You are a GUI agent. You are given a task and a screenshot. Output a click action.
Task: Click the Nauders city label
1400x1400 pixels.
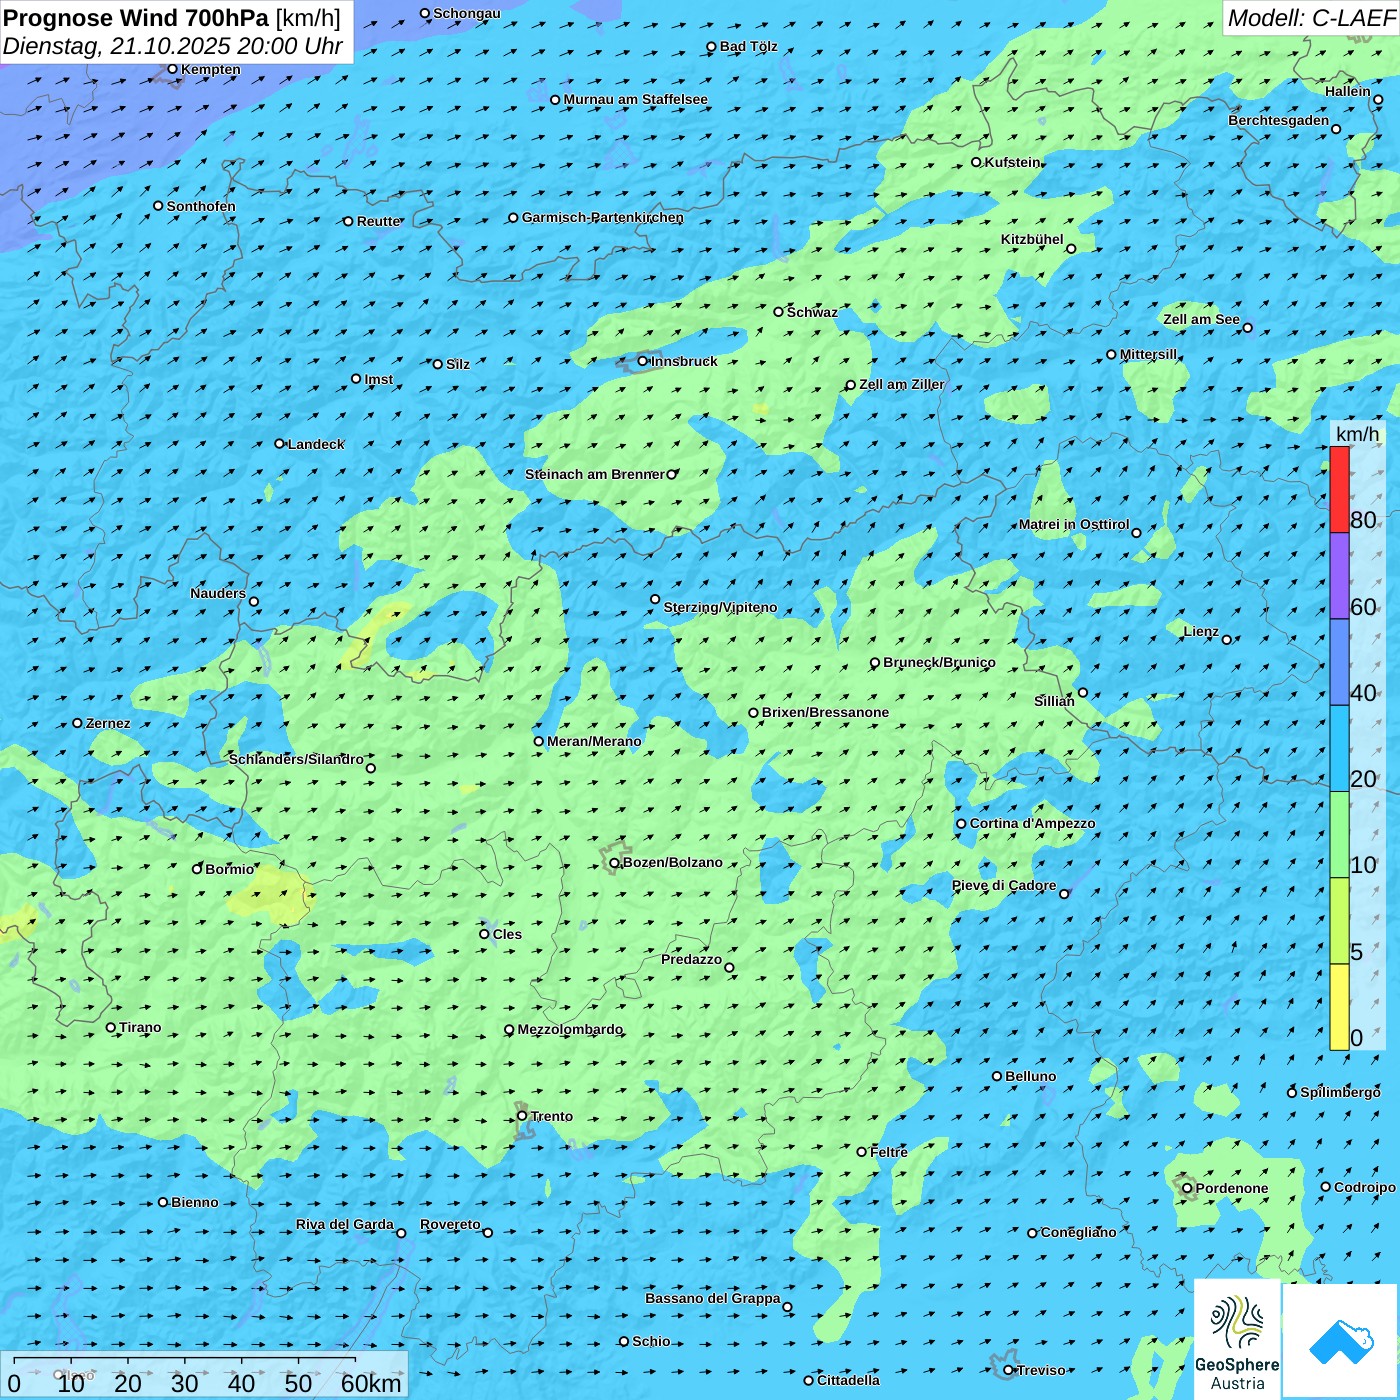pyautogui.click(x=218, y=593)
